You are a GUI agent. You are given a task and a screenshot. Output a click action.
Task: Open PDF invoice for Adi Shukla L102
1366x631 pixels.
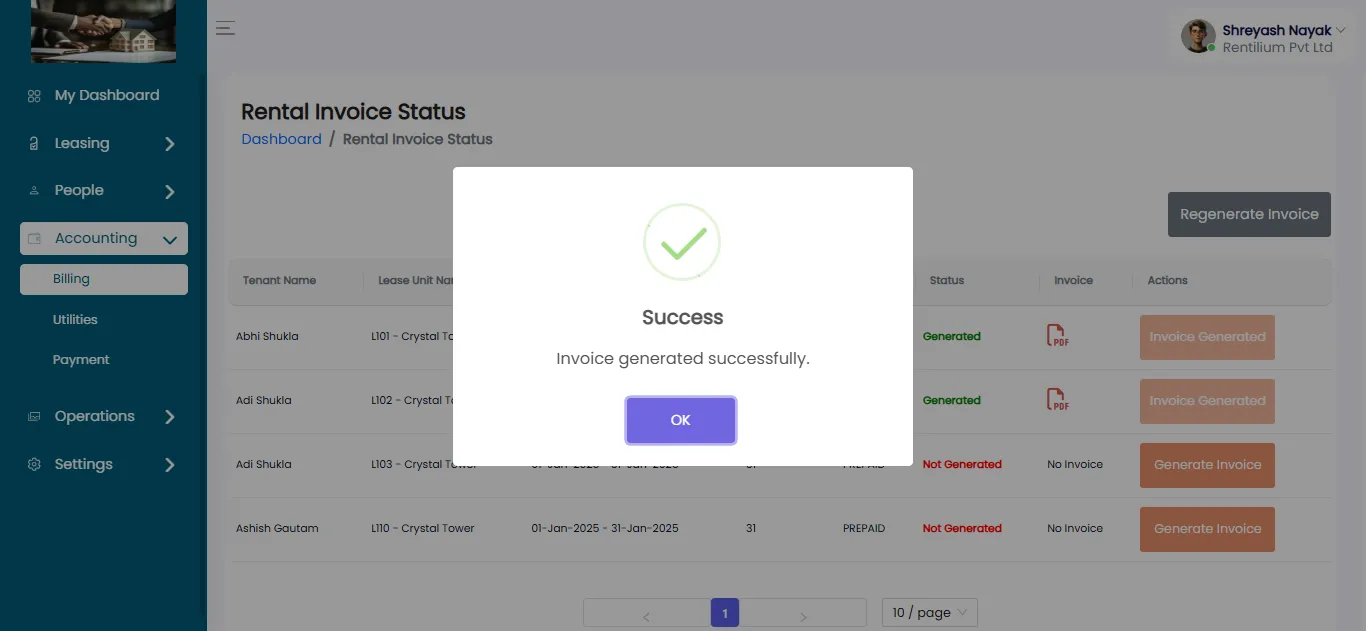coord(1057,400)
